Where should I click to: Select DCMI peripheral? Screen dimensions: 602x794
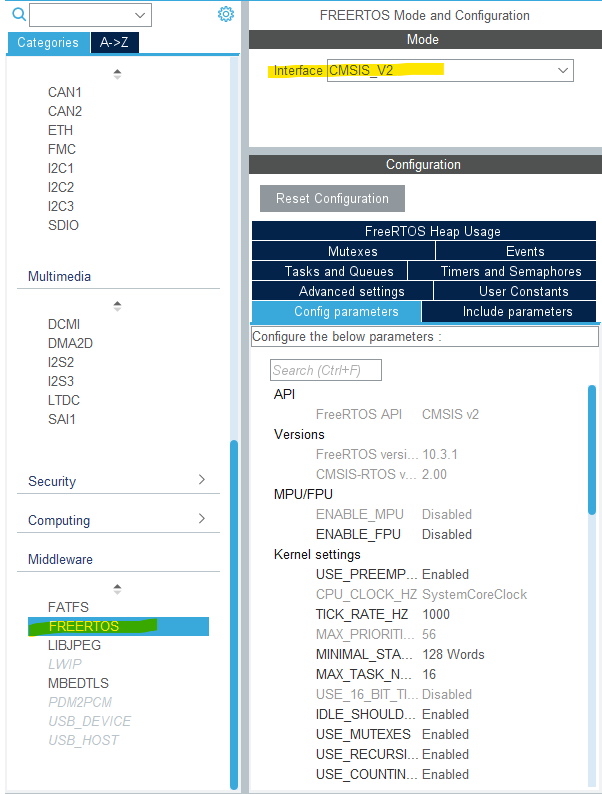[64, 324]
